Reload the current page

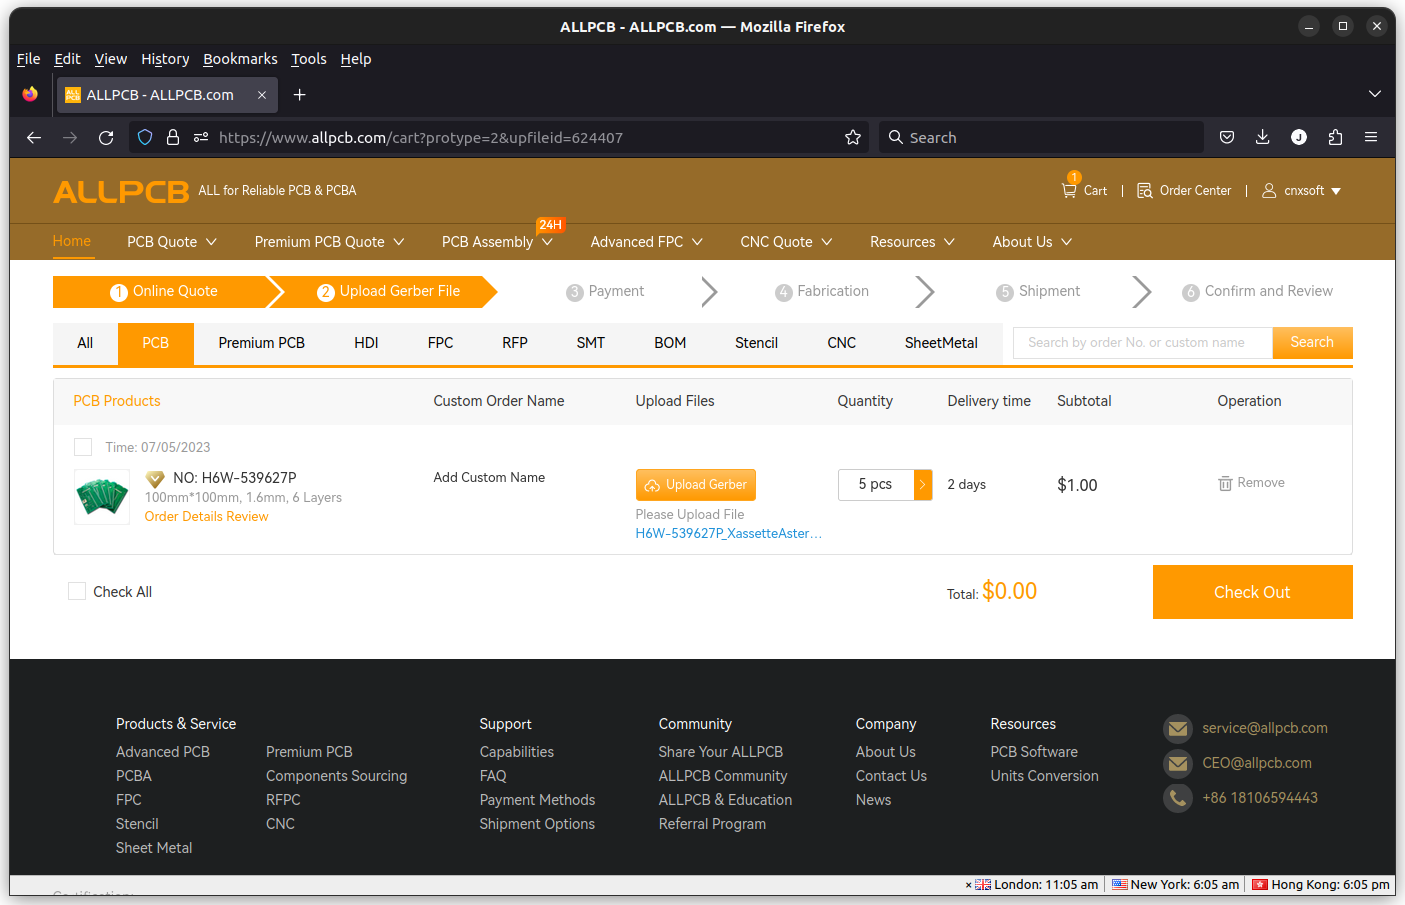click(x=106, y=138)
